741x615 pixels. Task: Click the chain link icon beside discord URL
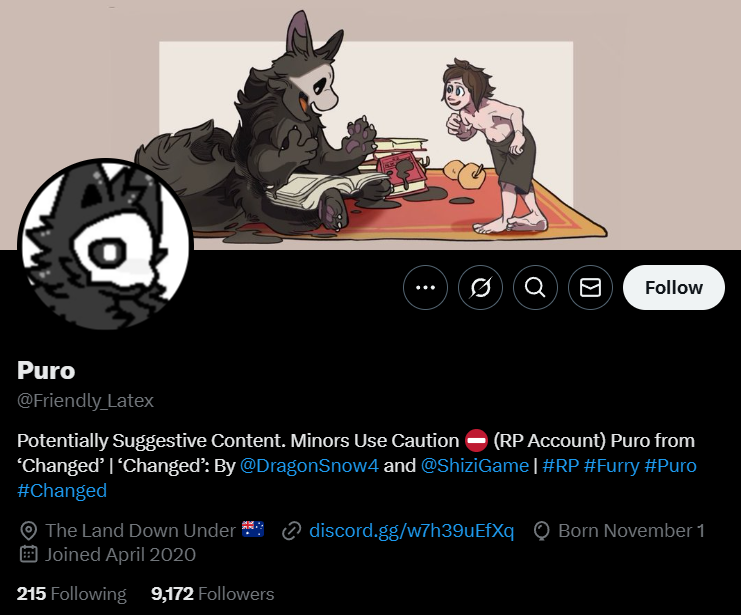292,531
